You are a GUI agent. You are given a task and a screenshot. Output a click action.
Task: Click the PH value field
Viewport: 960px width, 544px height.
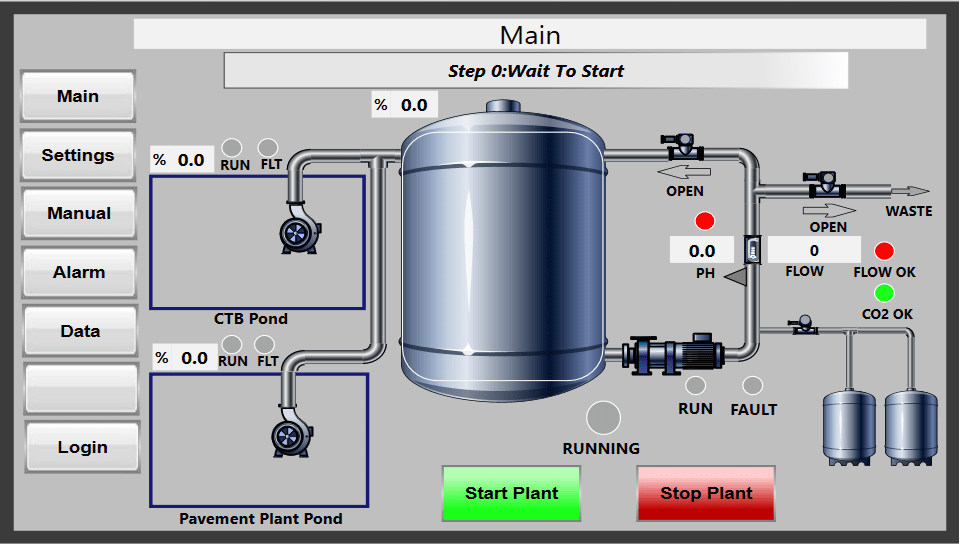[702, 251]
